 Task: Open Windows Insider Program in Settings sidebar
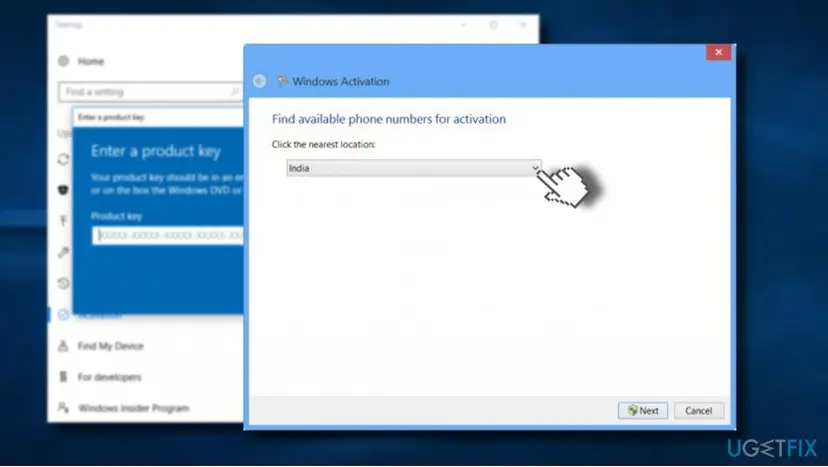[x=134, y=408]
